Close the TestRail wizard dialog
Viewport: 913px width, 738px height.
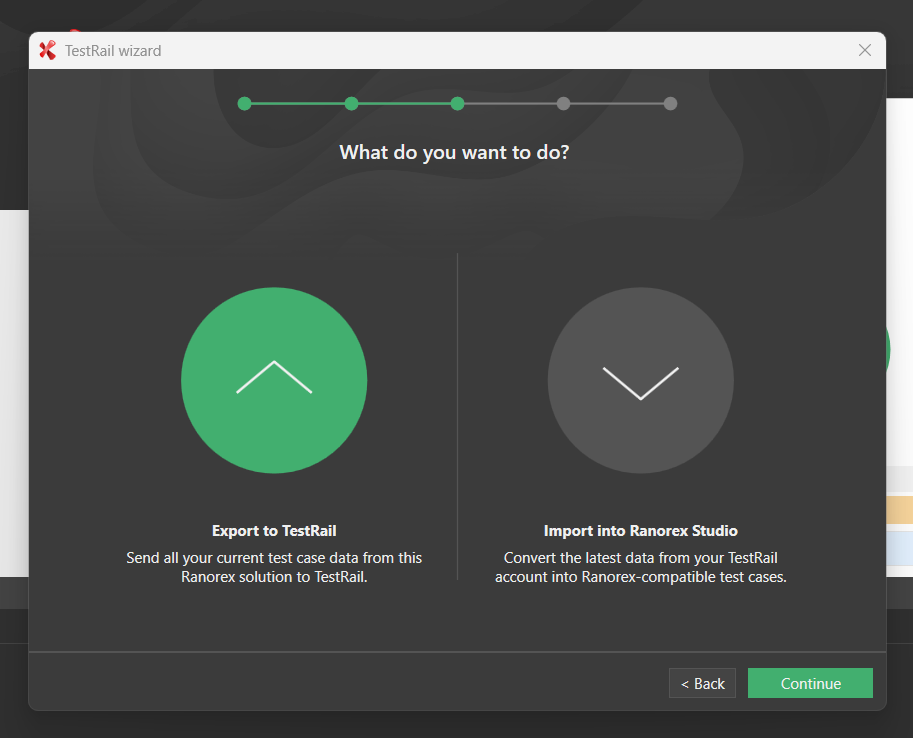(x=865, y=51)
